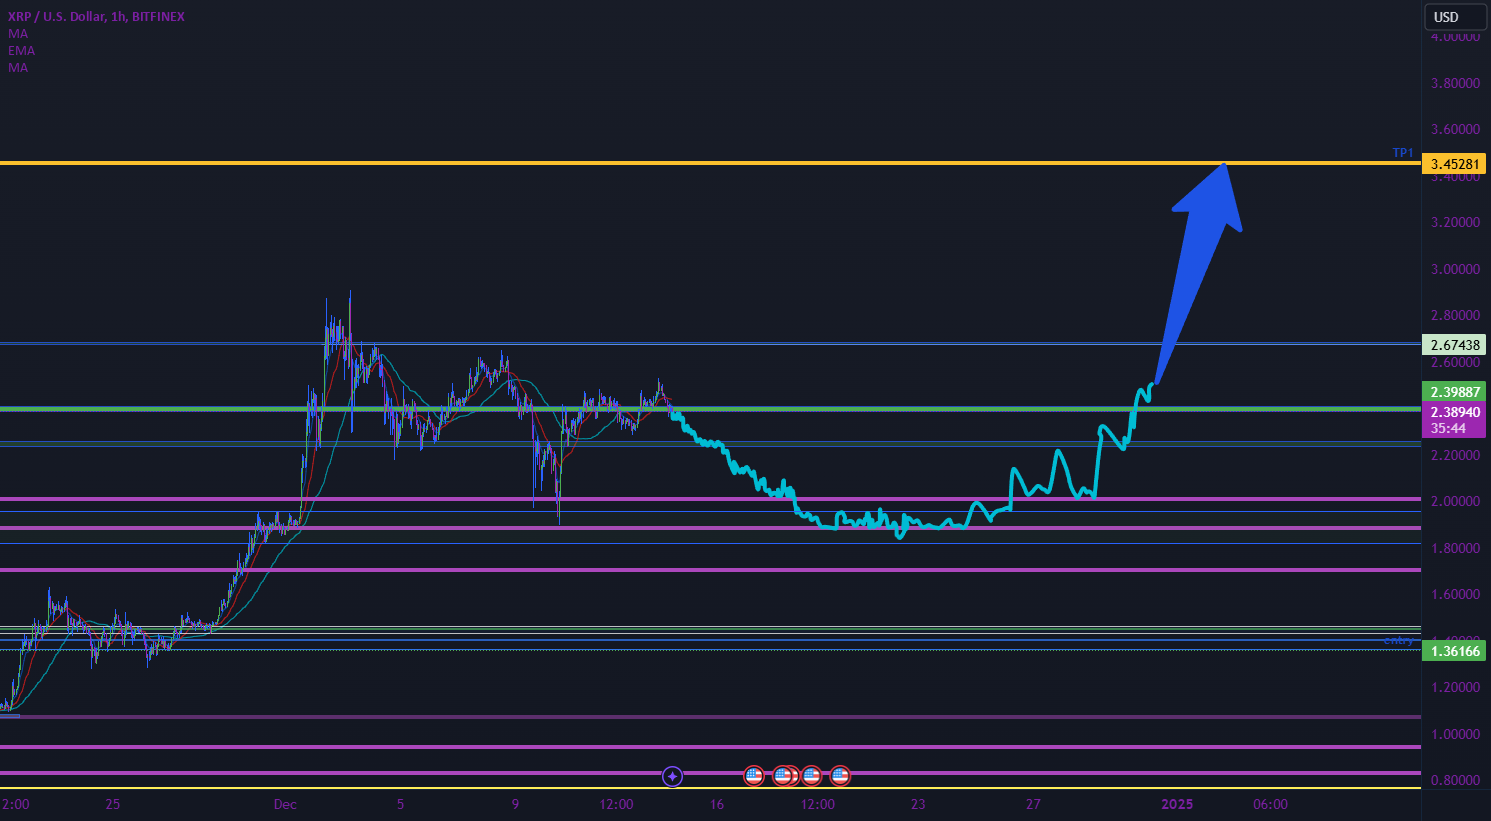Click the purple star event marker icon
Viewport: 1491px width, 821px height.
(673, 776)
